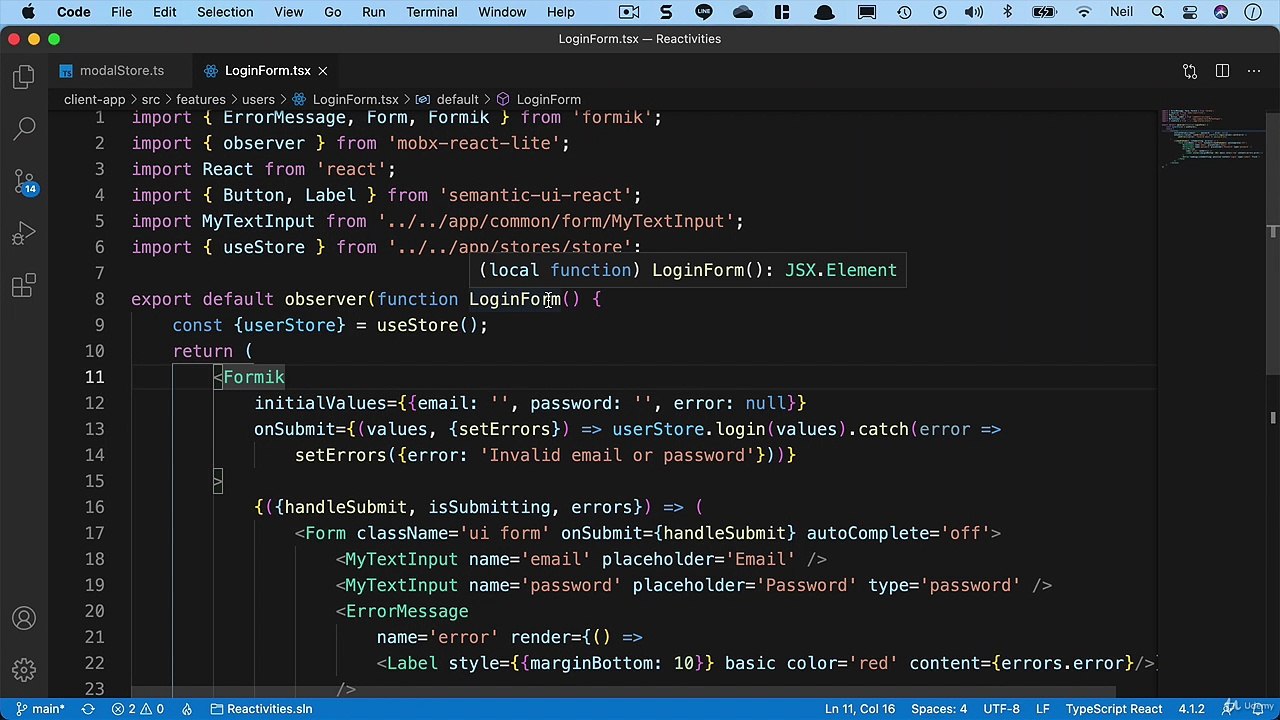Open the Extensions view
The height and width of the screenshot is (720, 1280).
tap(24, 287)
